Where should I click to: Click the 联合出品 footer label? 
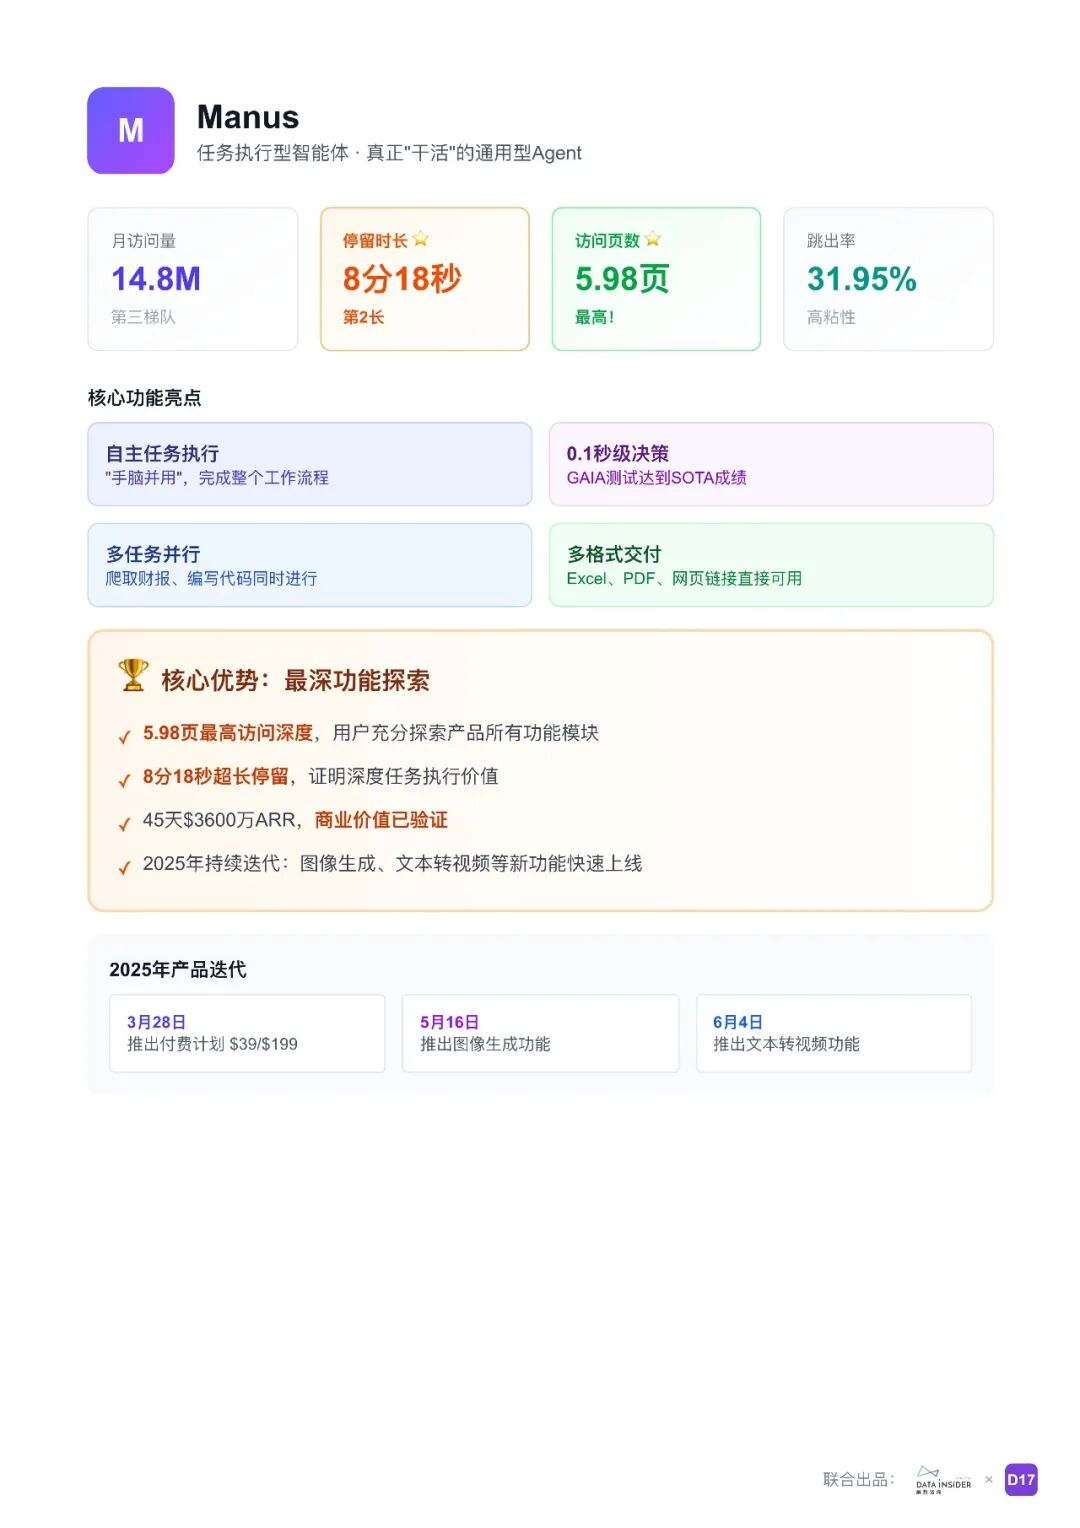pos(858,1479)
